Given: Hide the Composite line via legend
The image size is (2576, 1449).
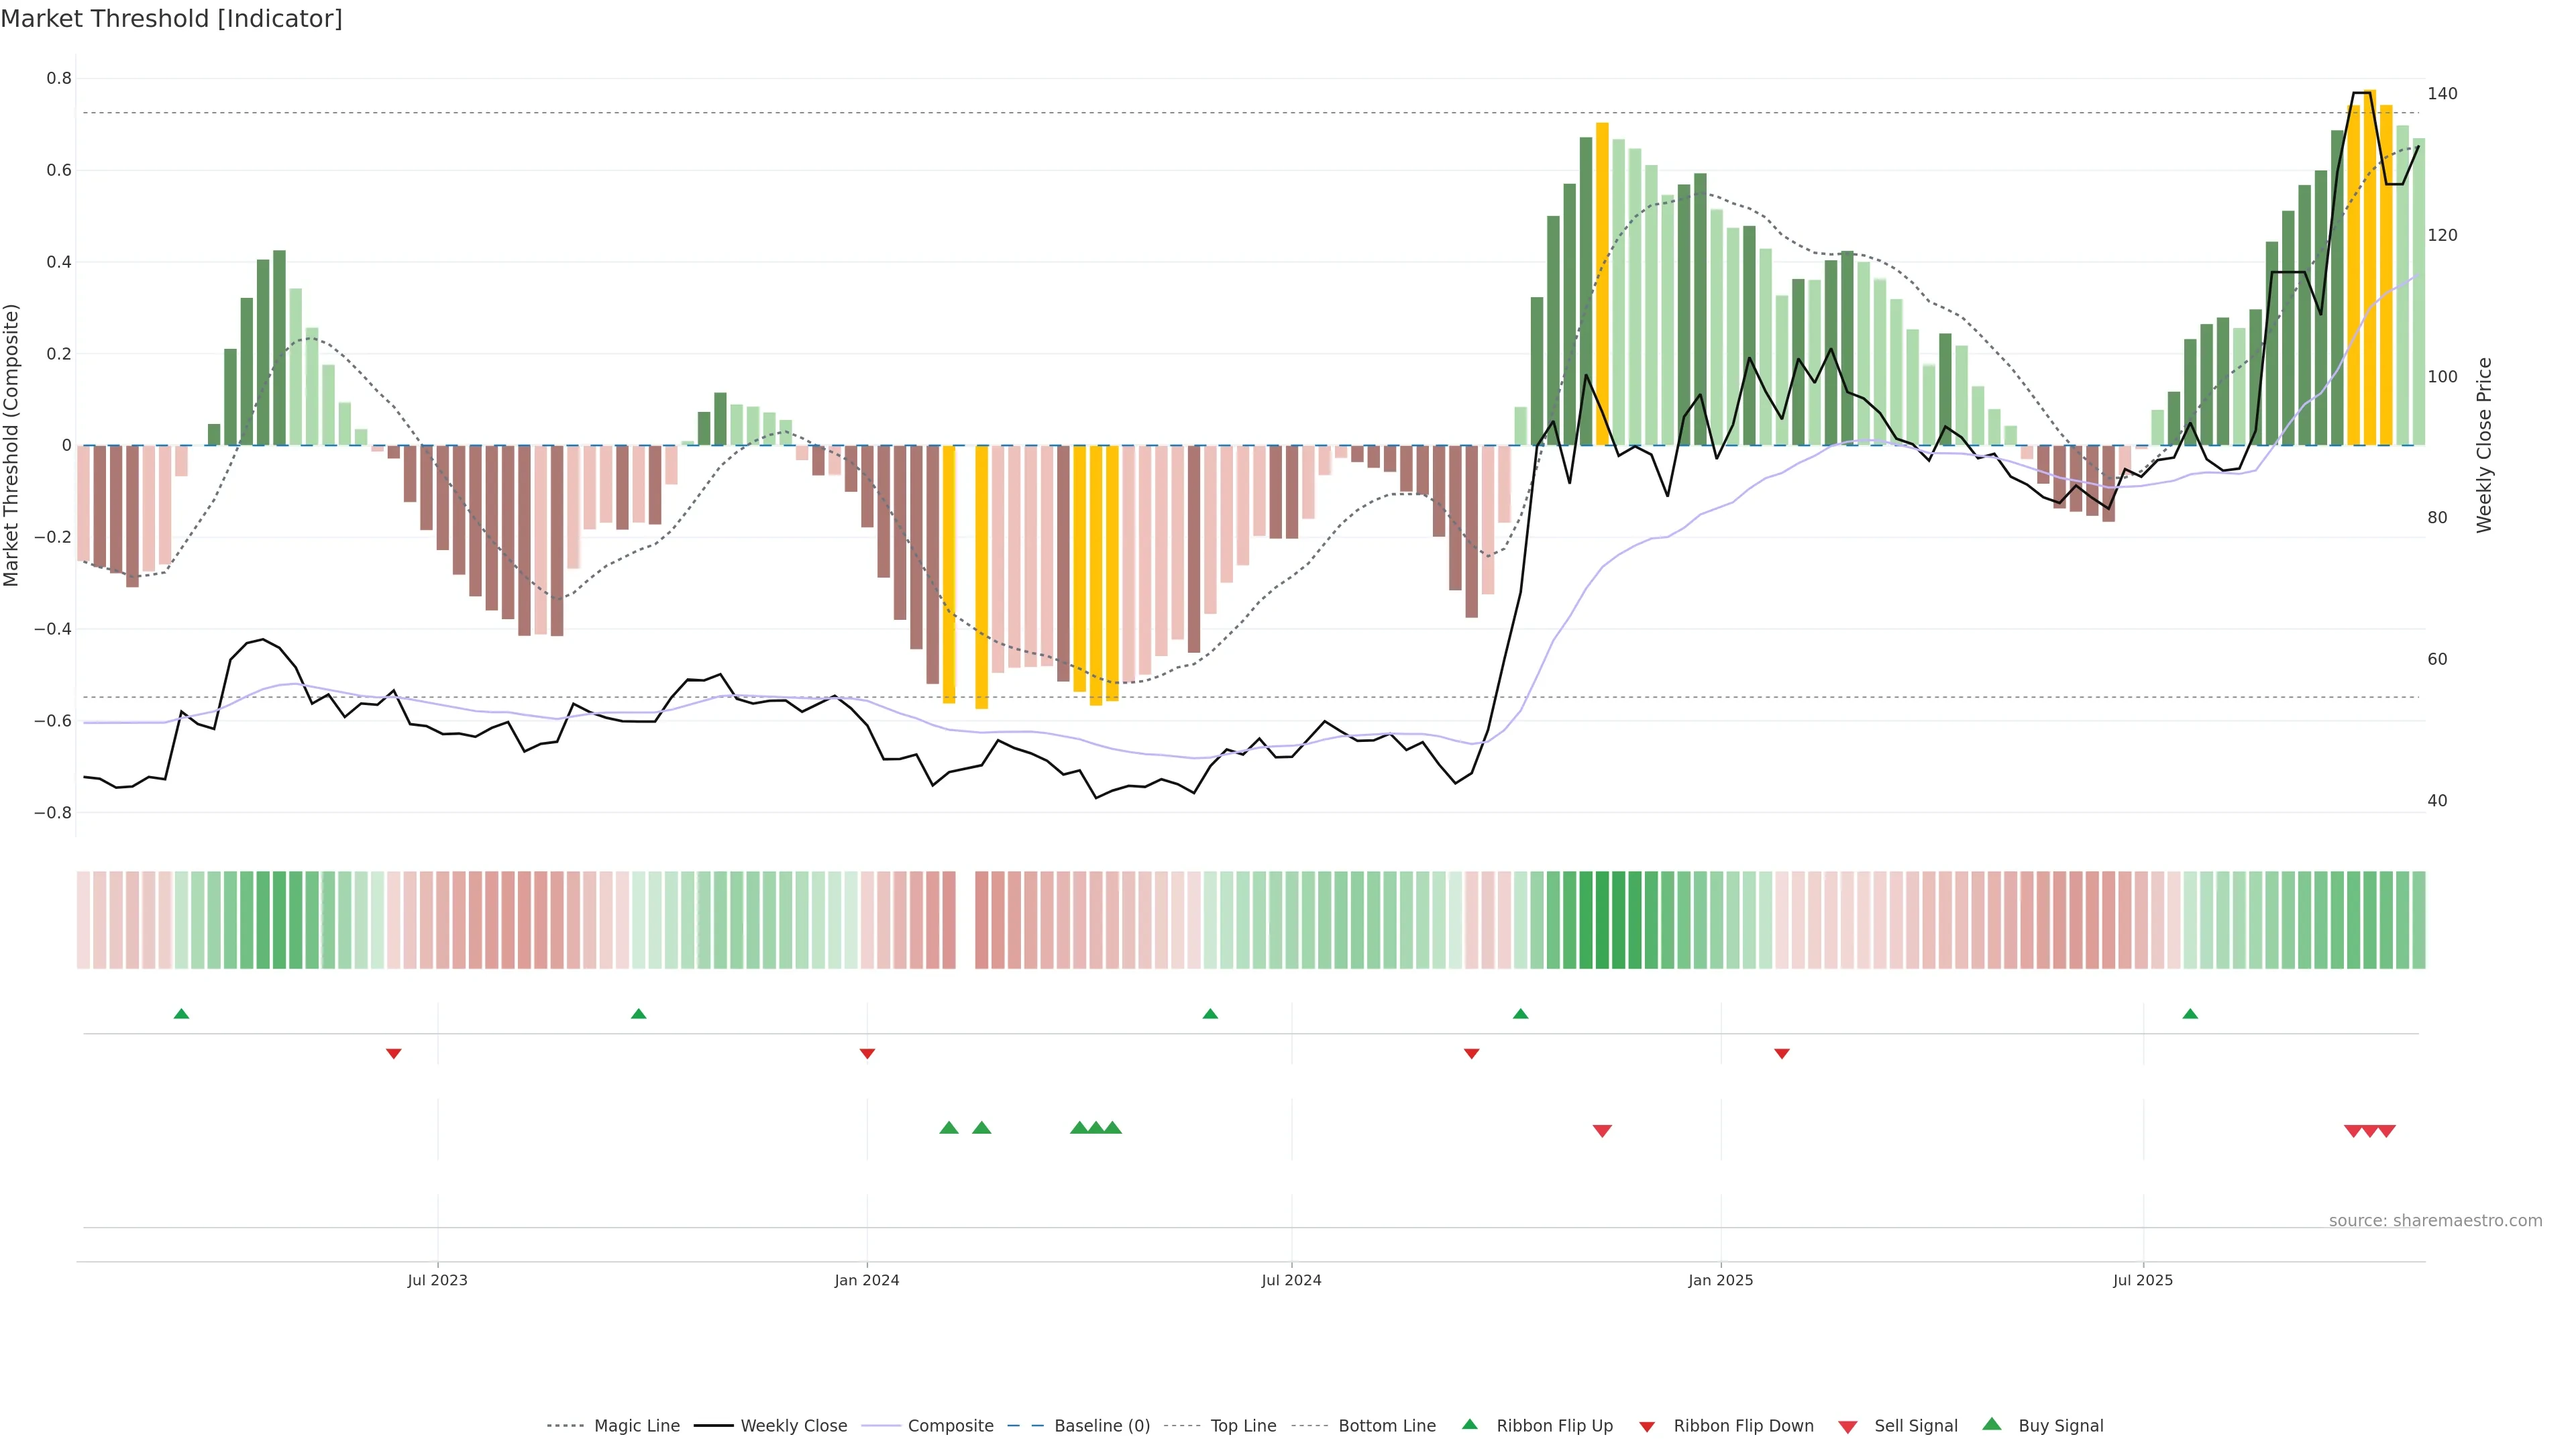Looking at the screenshot, I should click(950, 1426).
